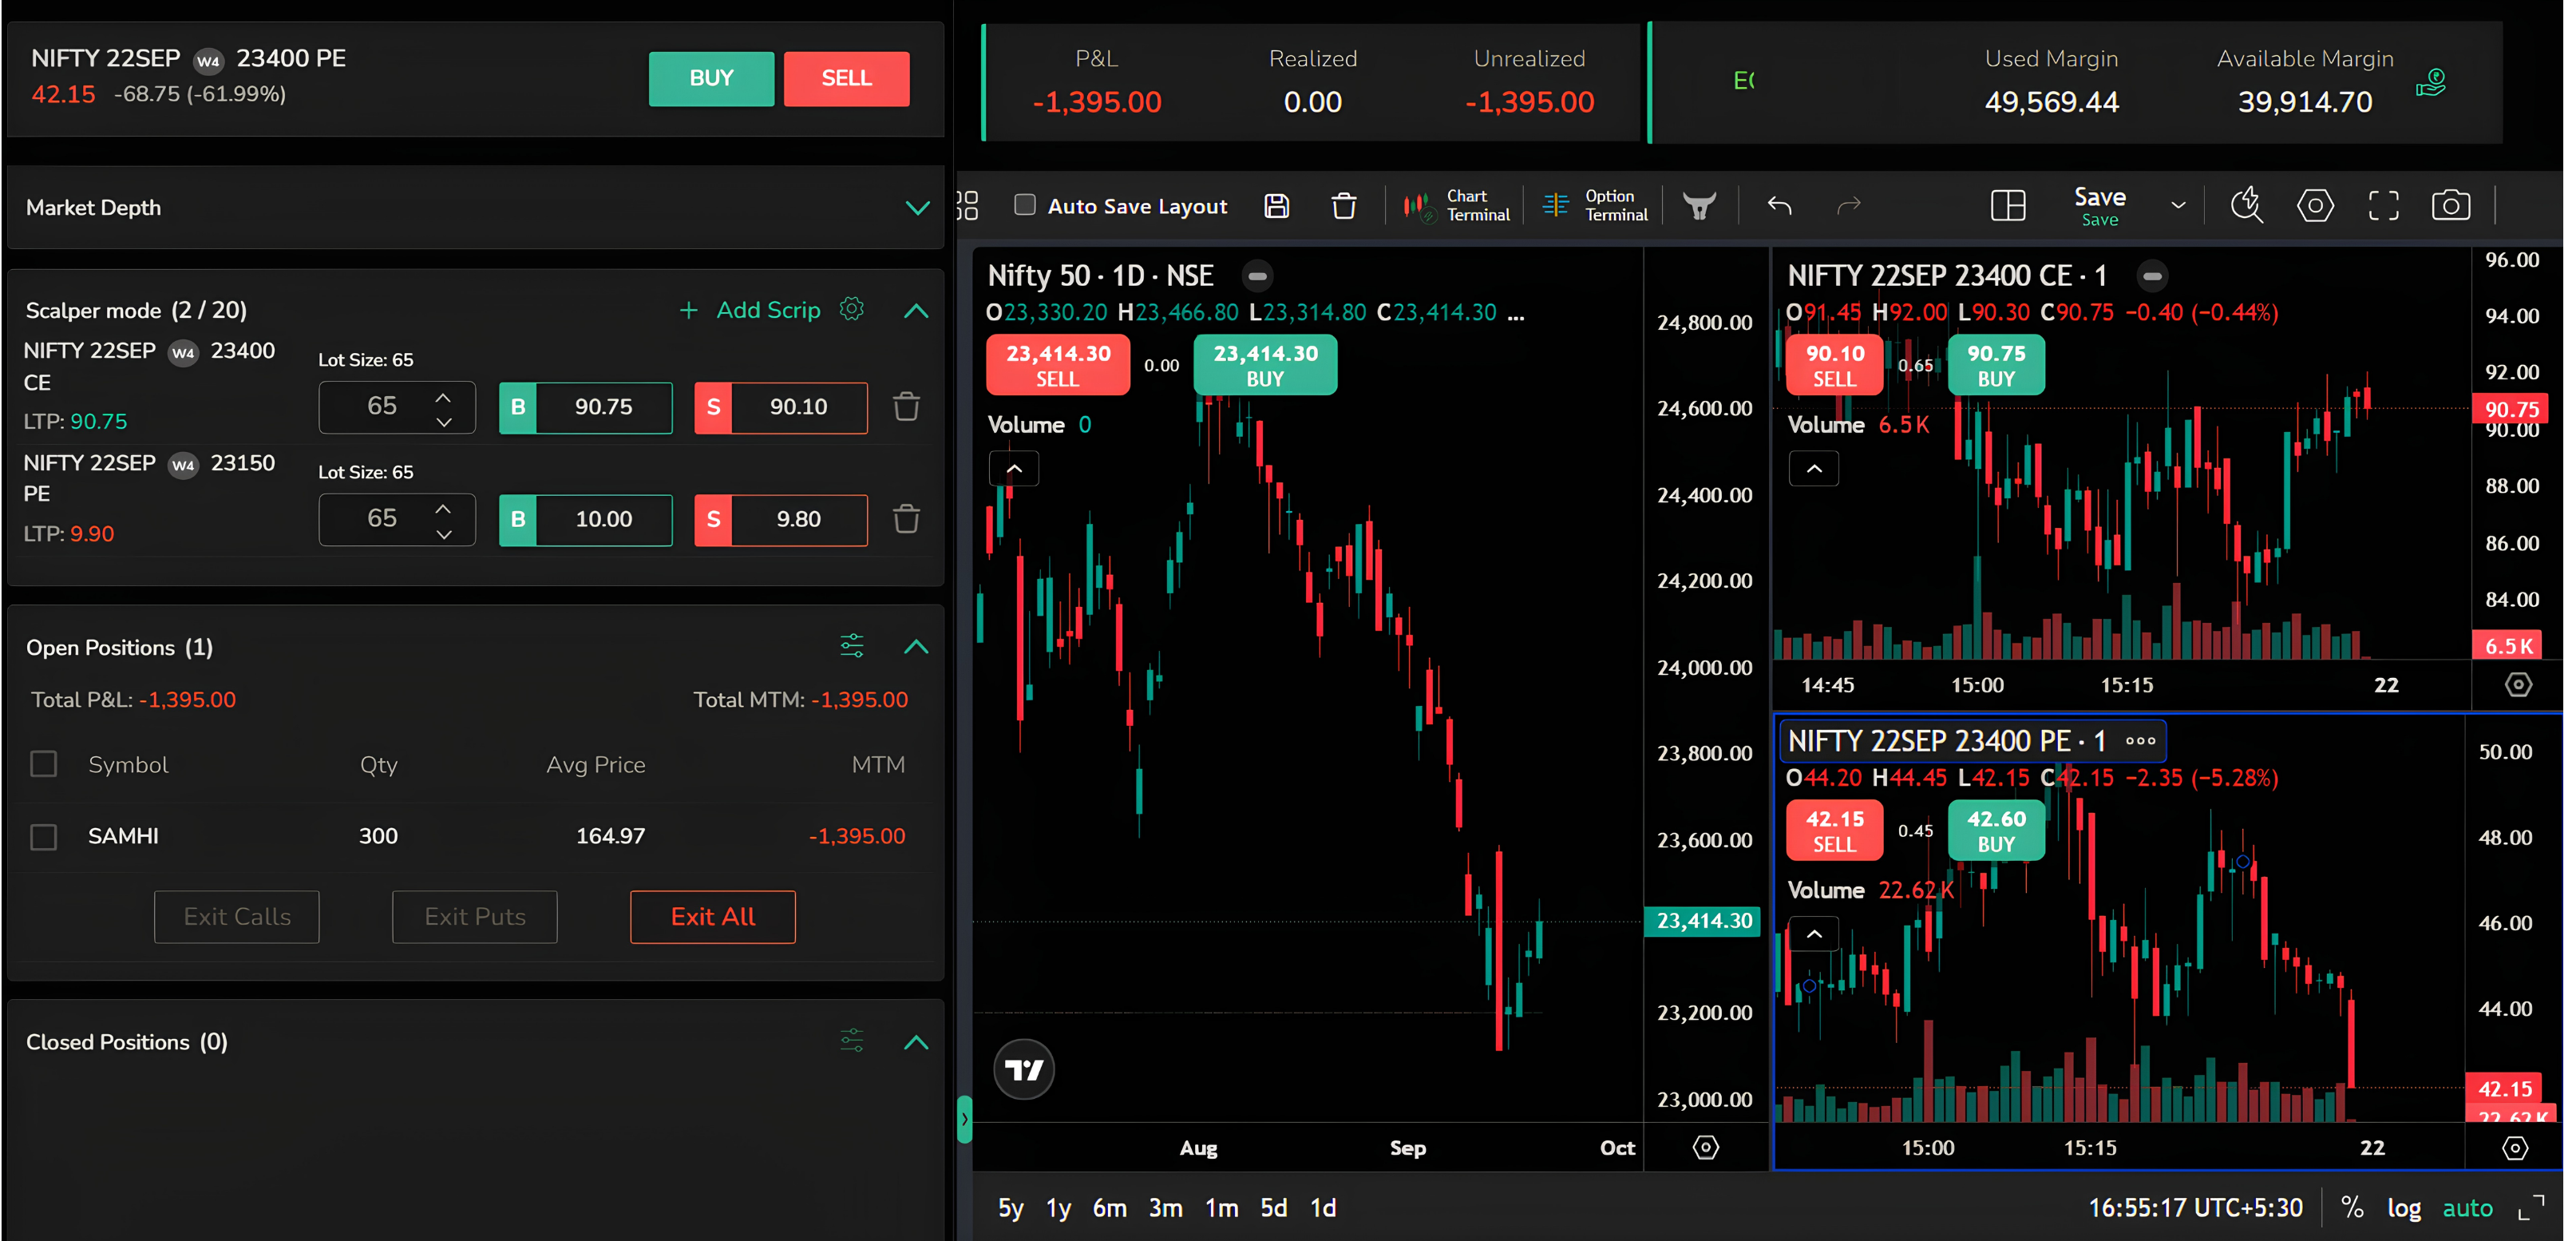Open the Option Terminal
This screenshot has height=1241, width=2576.
[x=1595, y=206]
